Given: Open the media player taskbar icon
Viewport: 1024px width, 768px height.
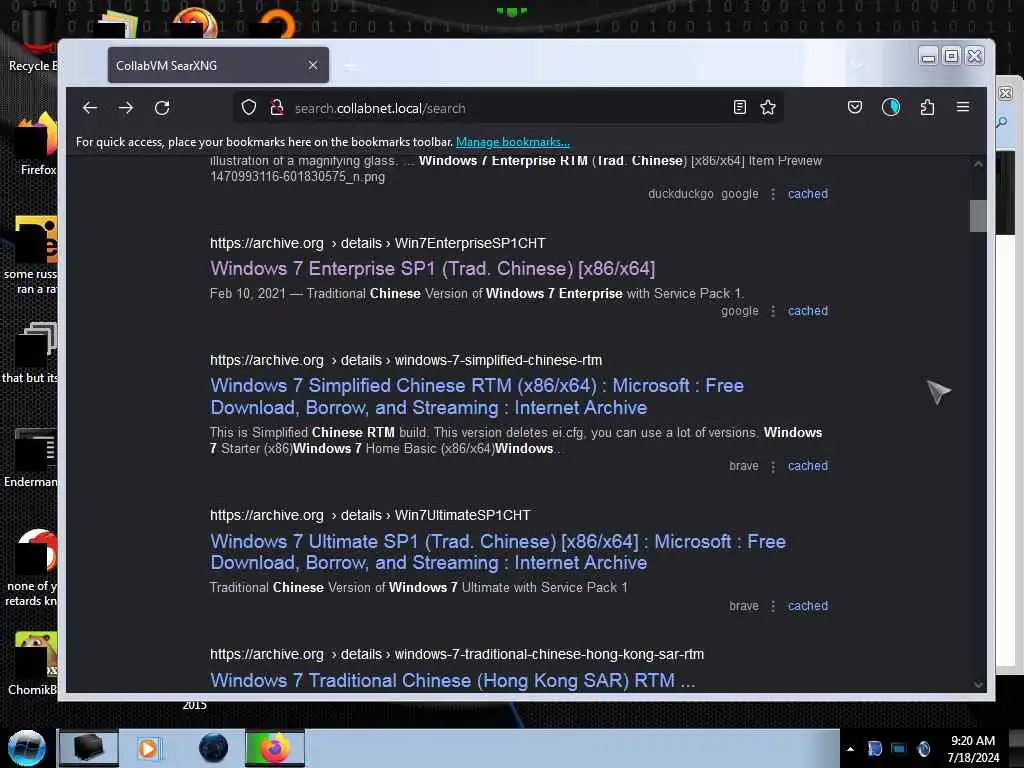Looking at the screenshot, I should (148, 748).
